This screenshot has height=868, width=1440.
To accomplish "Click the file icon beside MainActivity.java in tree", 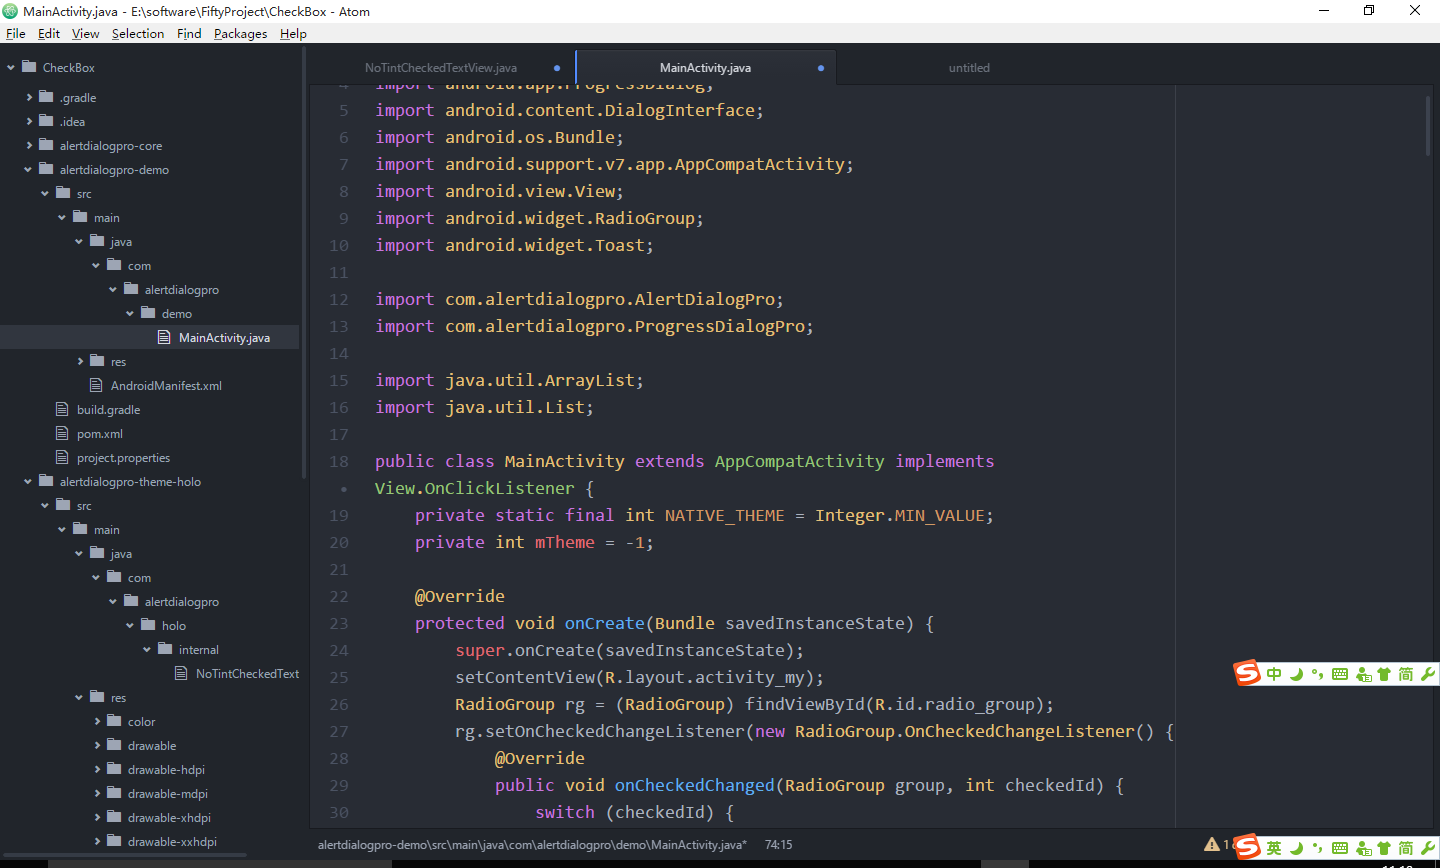I will tap(164, 337).
